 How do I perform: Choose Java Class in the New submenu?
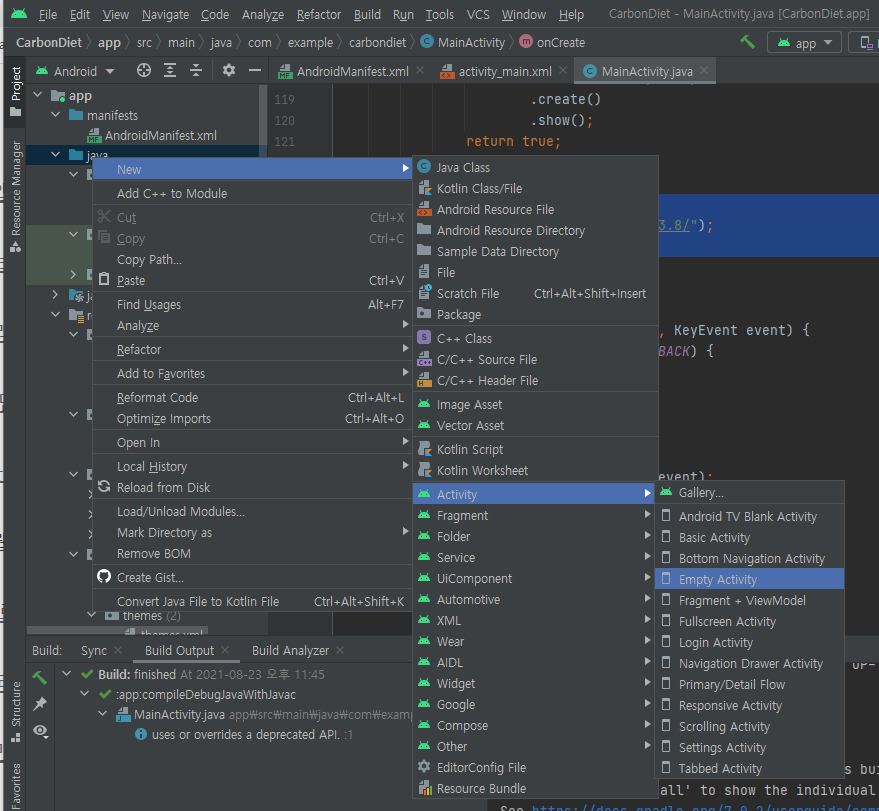(x=535, y=168)
